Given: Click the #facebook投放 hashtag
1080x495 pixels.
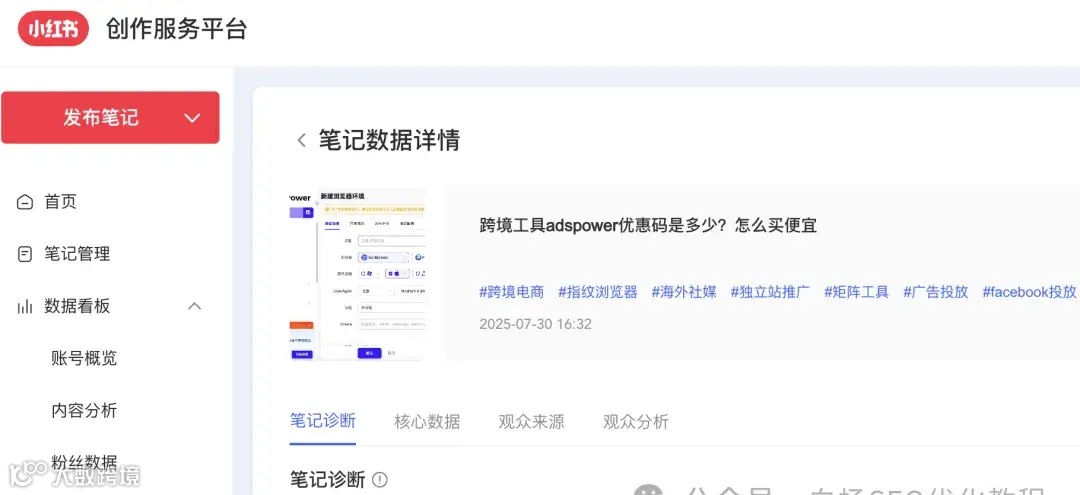Looking at the screenshot, I should 1029,292.
